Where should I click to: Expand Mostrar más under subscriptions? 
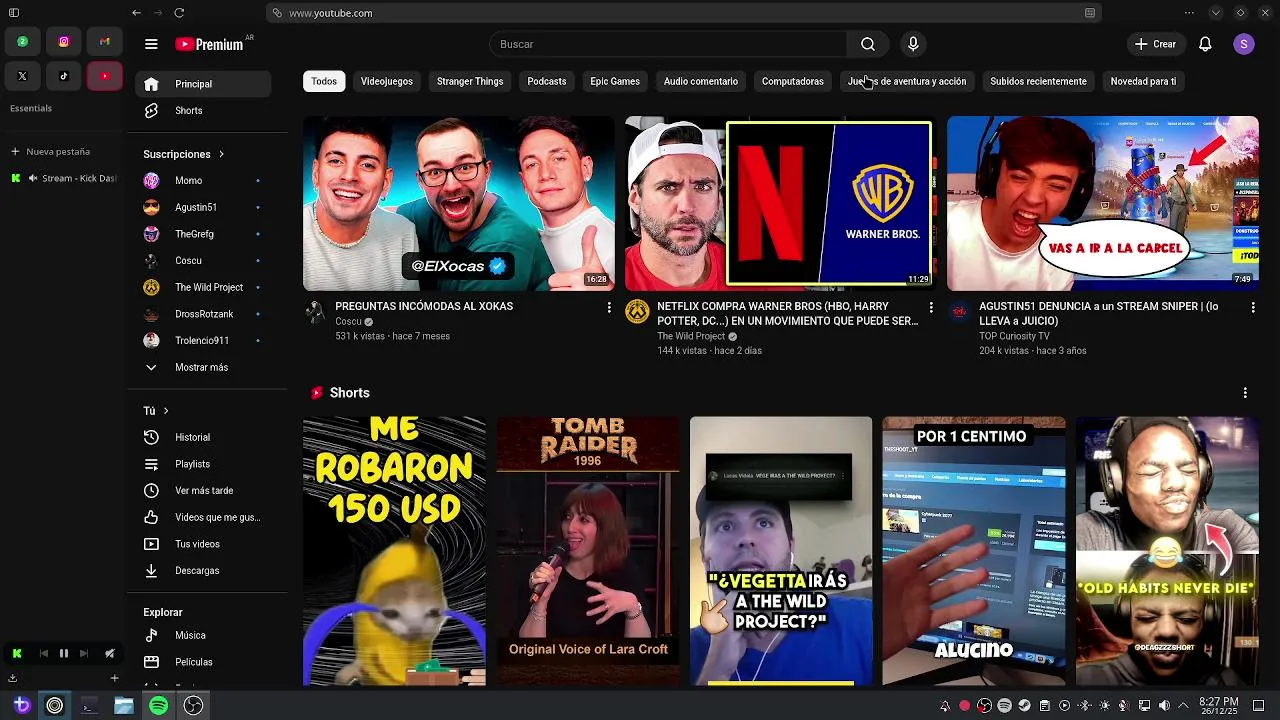[x=203, y=367]
